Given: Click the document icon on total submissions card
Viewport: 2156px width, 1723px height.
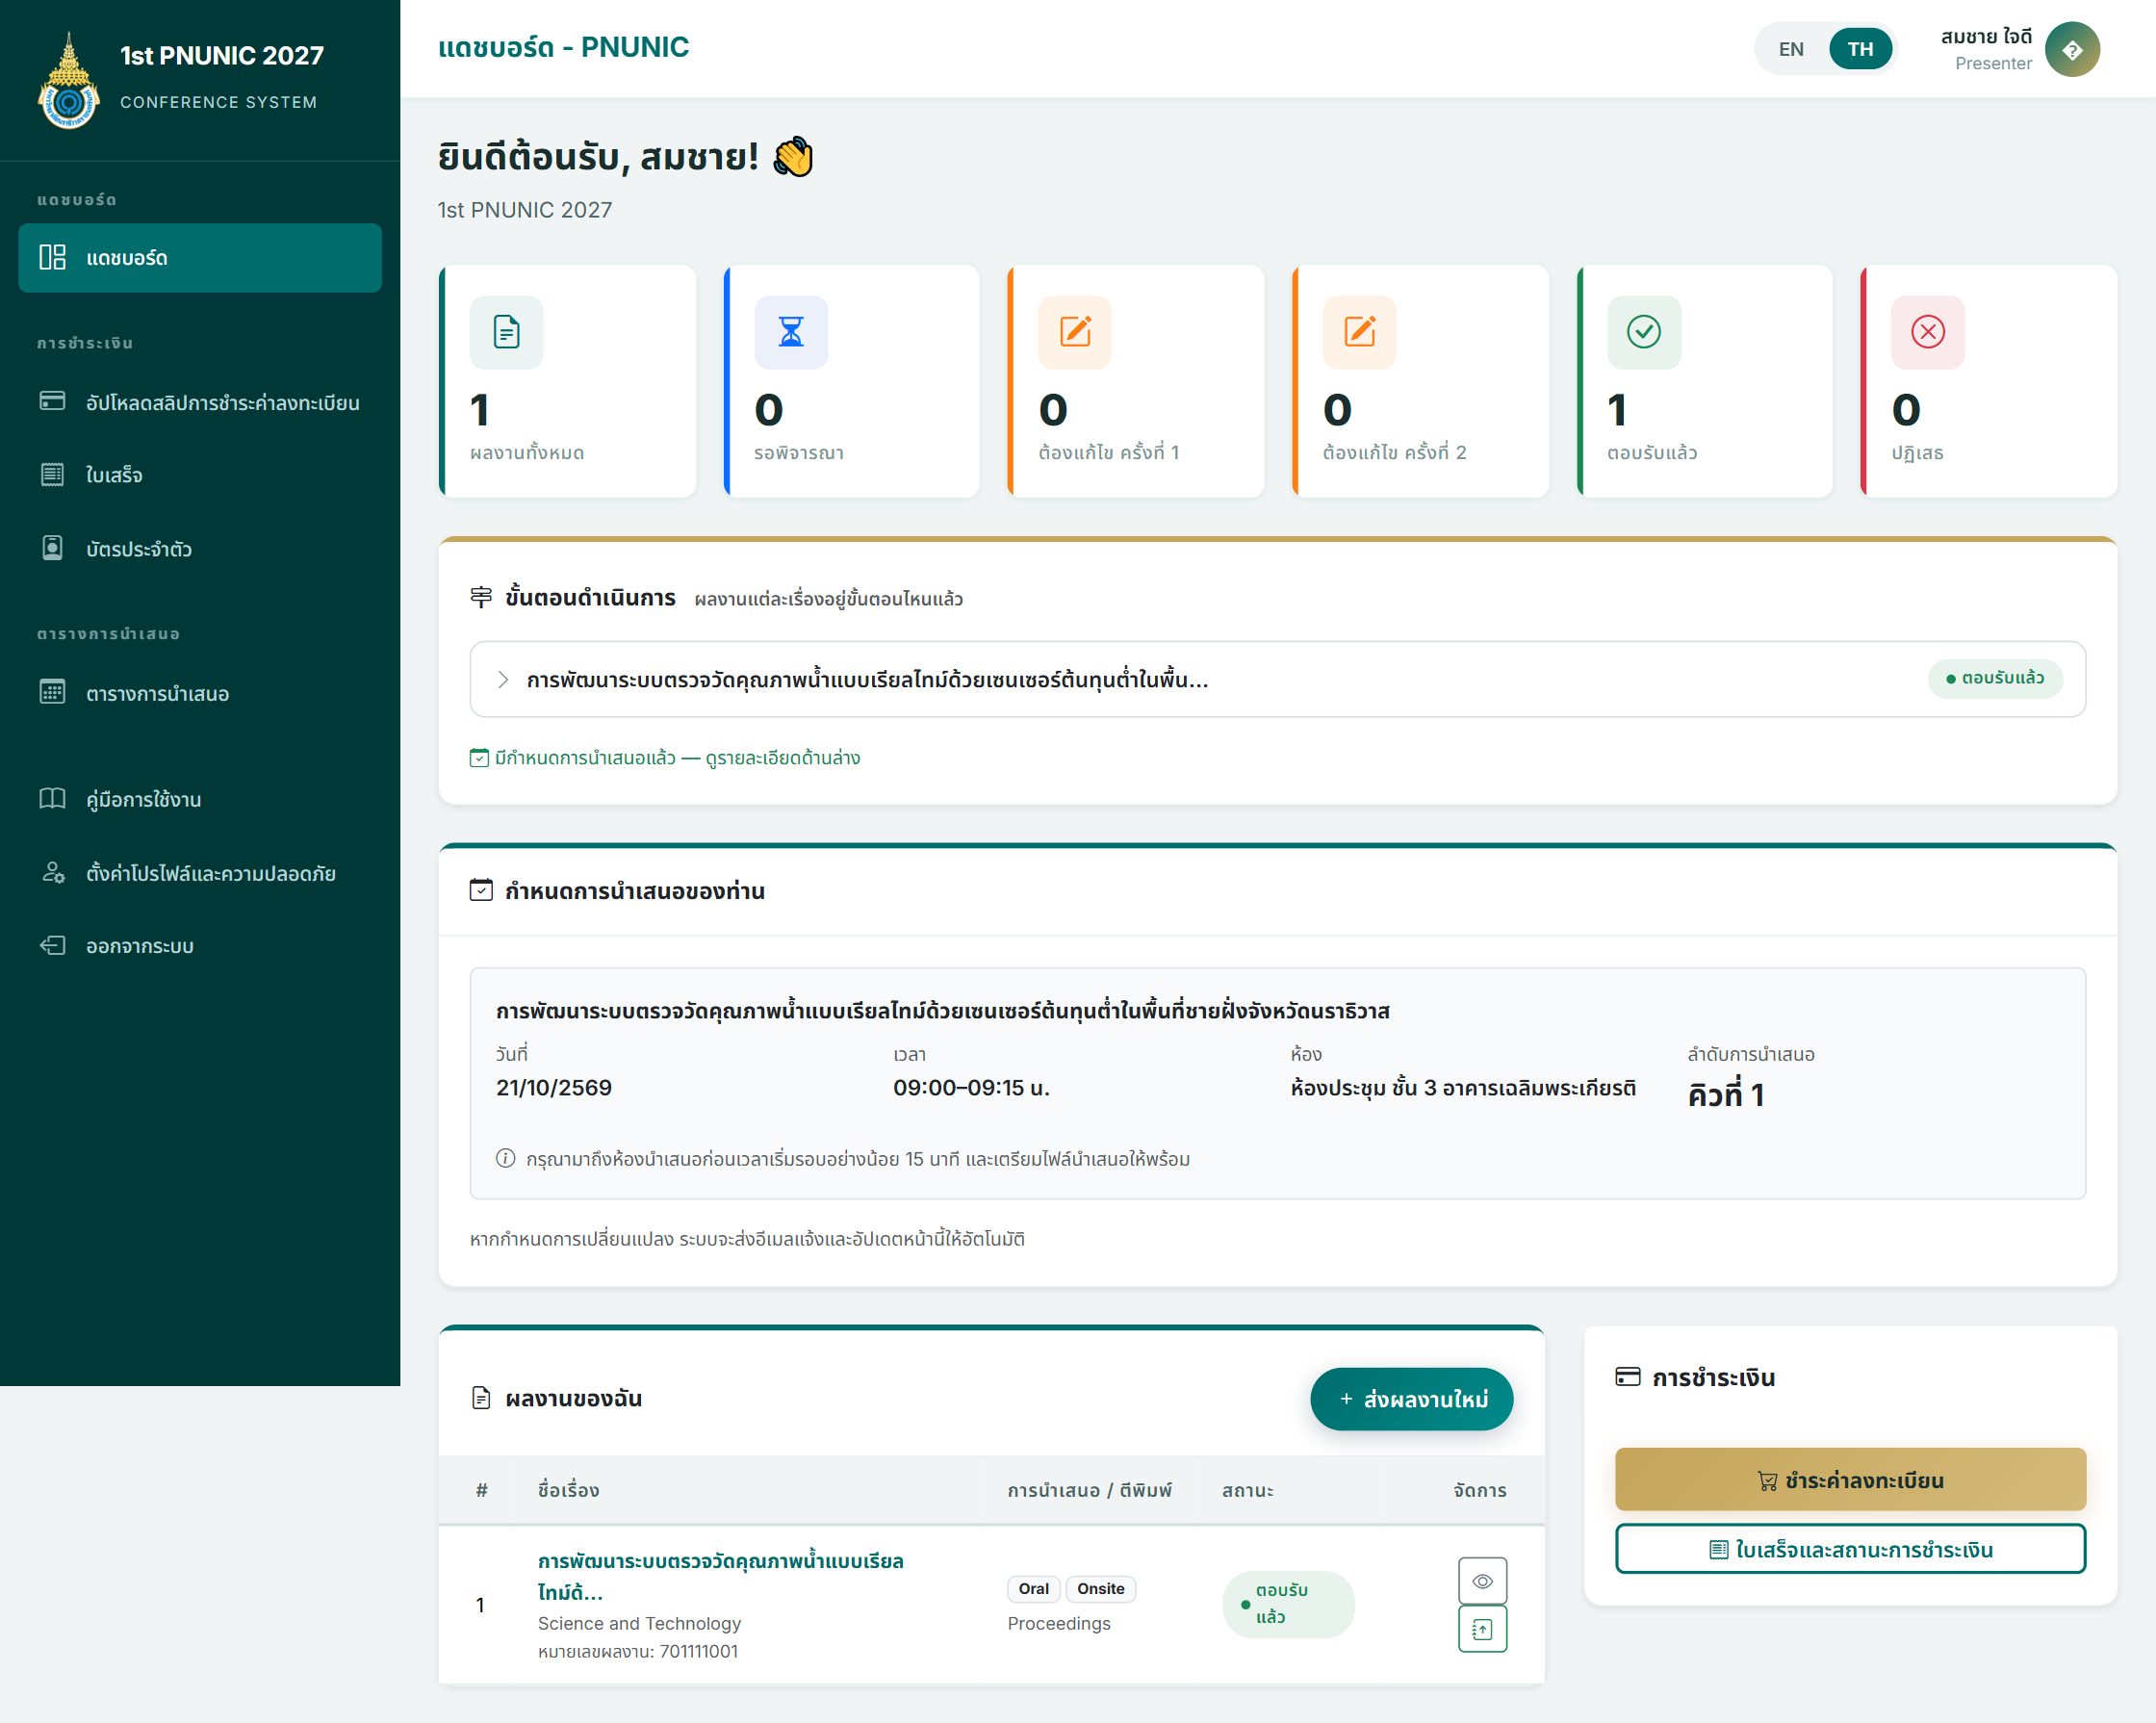Looking at the screenshot, I should [507, 332].
